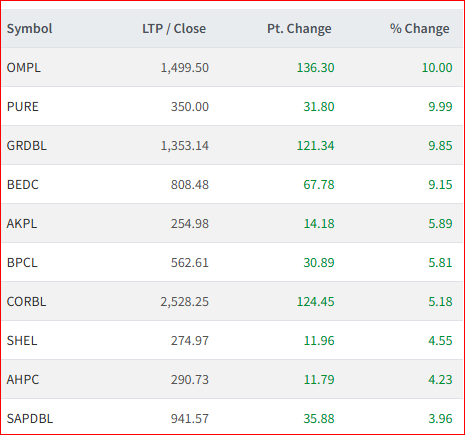Click GRDBL's point change 121.34
The image size is (465, 435).
315,146
